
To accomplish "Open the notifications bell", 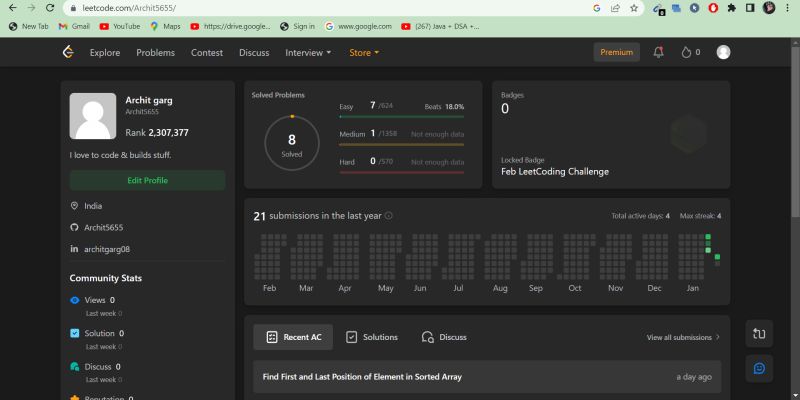I will pos(659,52).
